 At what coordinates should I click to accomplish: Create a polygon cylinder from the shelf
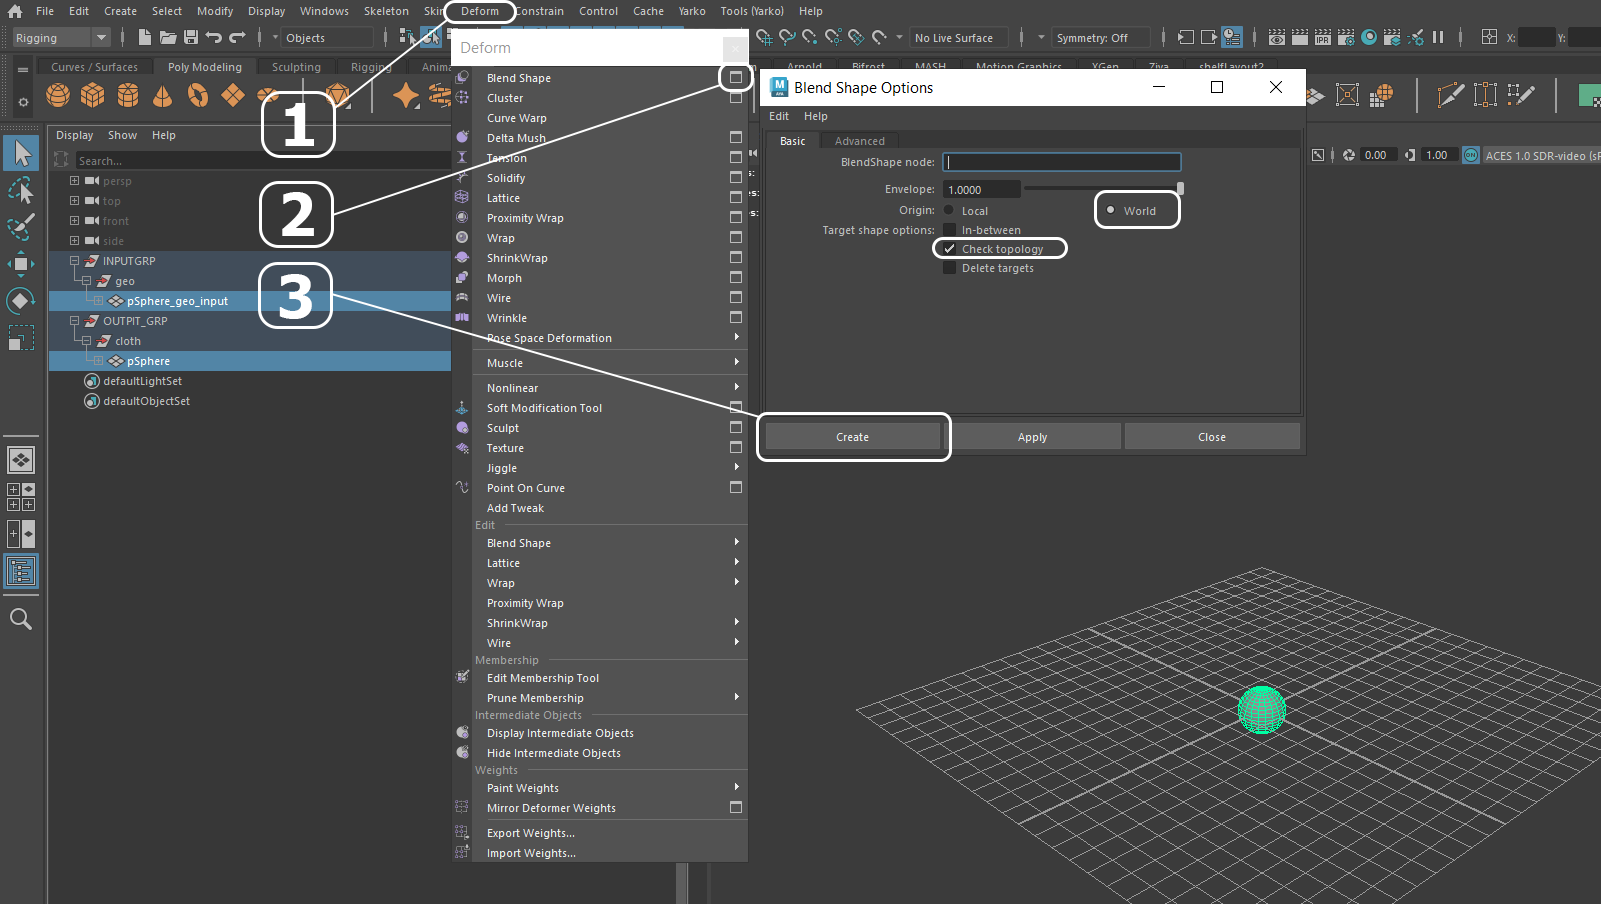(128, 95)
